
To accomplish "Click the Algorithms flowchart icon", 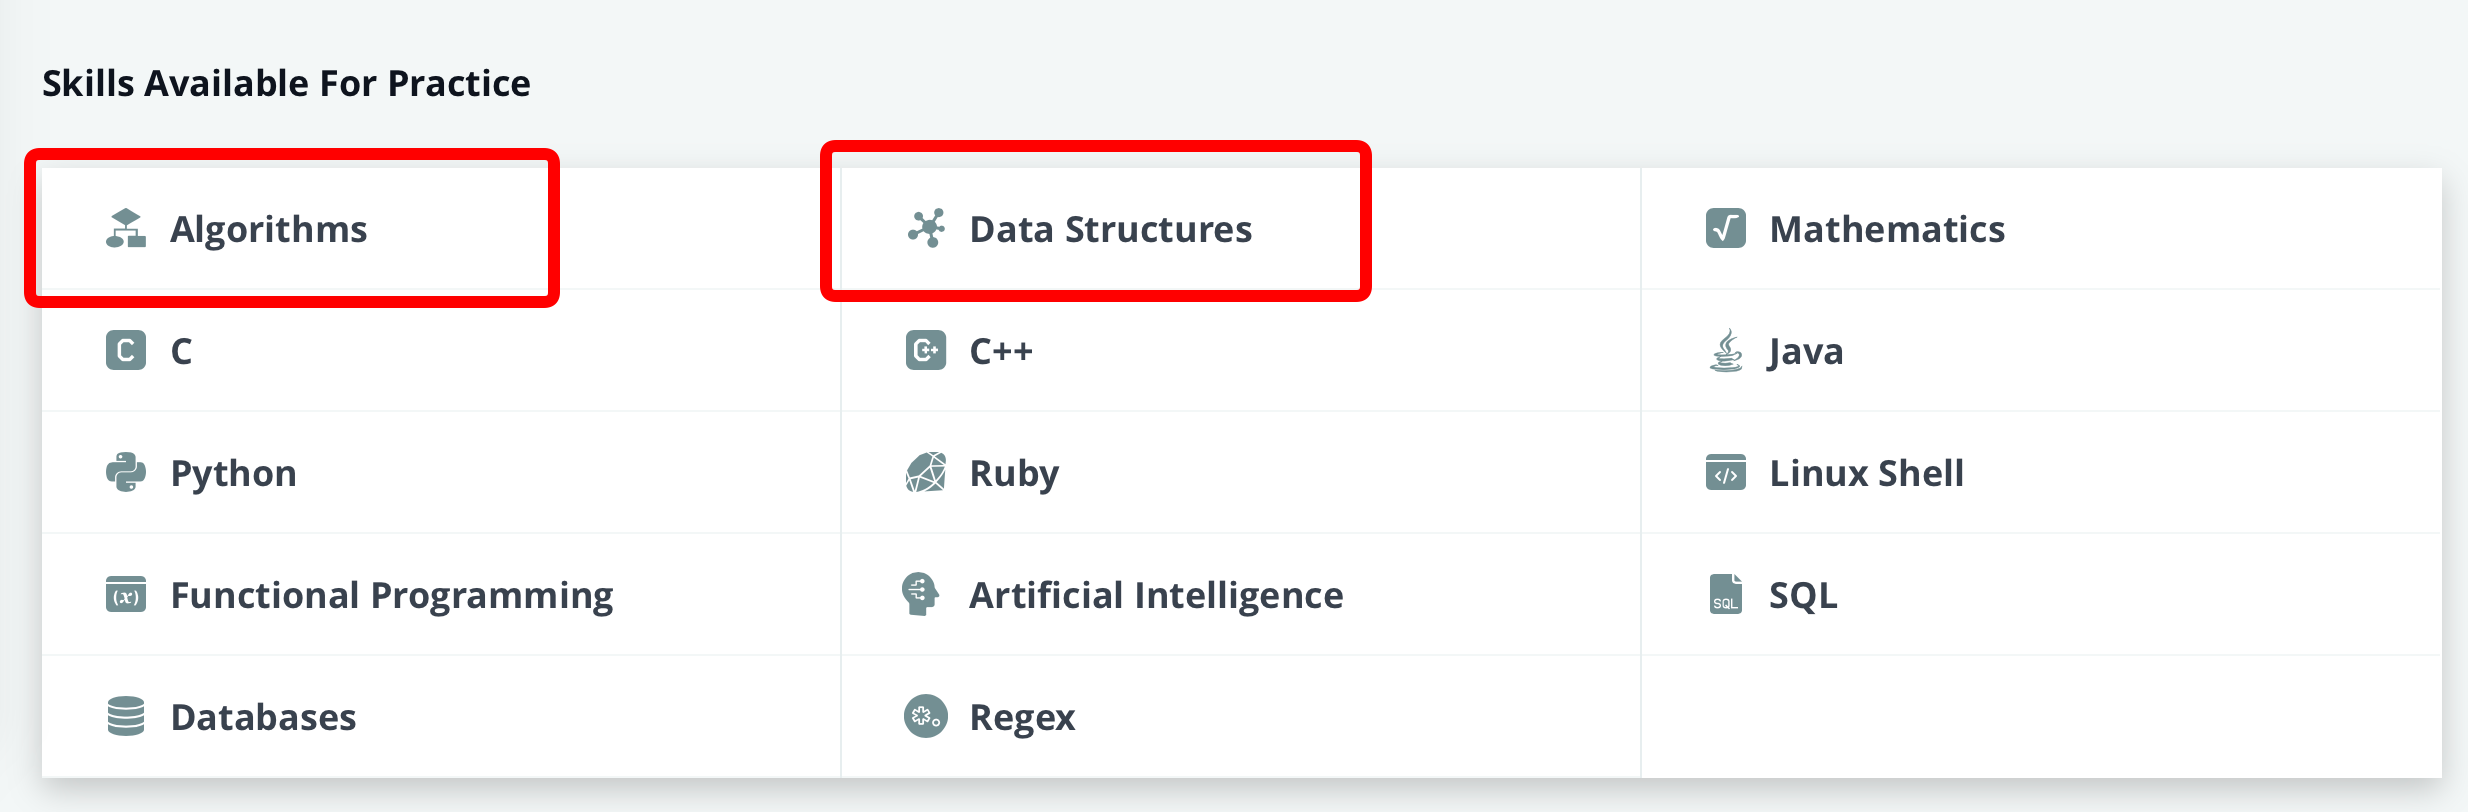I will pyautogui.click(x=126, y=229).
